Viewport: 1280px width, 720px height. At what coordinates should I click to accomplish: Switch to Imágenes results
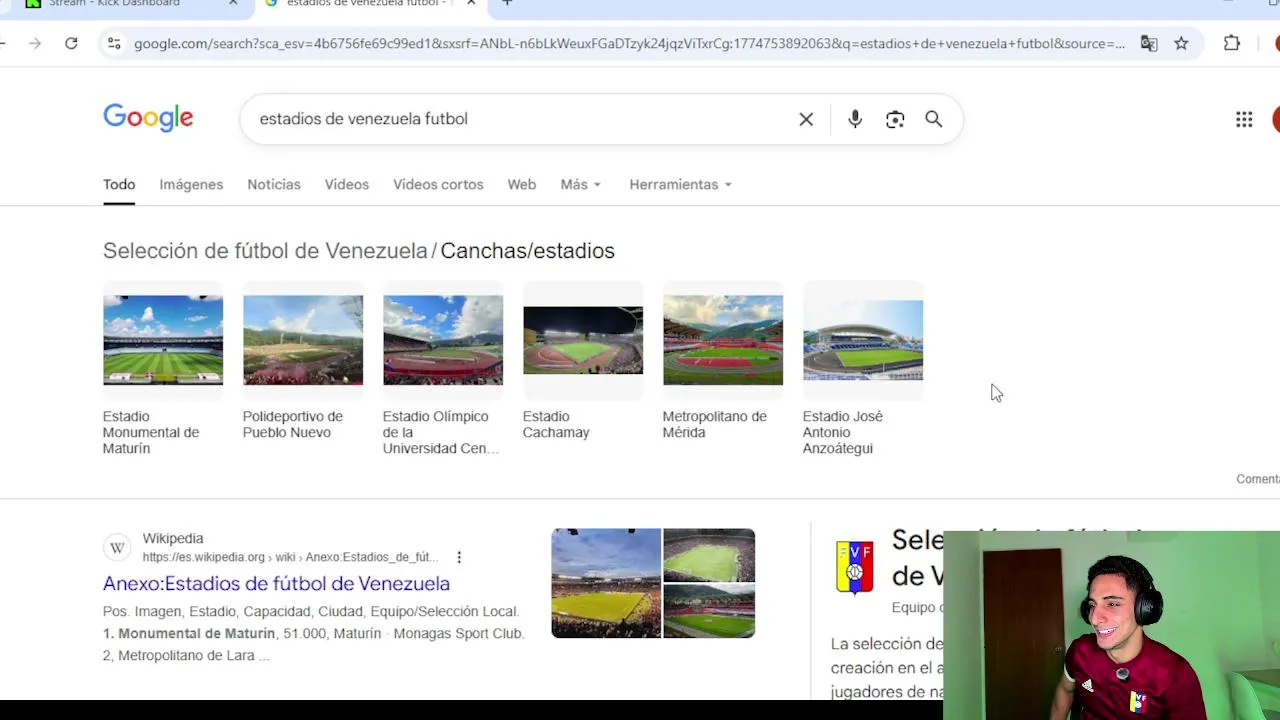[191, 184]
